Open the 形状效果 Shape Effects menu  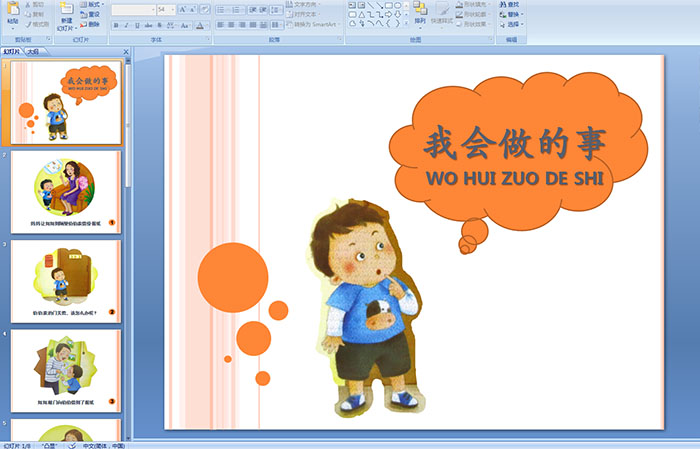click(x=474, y=24)
